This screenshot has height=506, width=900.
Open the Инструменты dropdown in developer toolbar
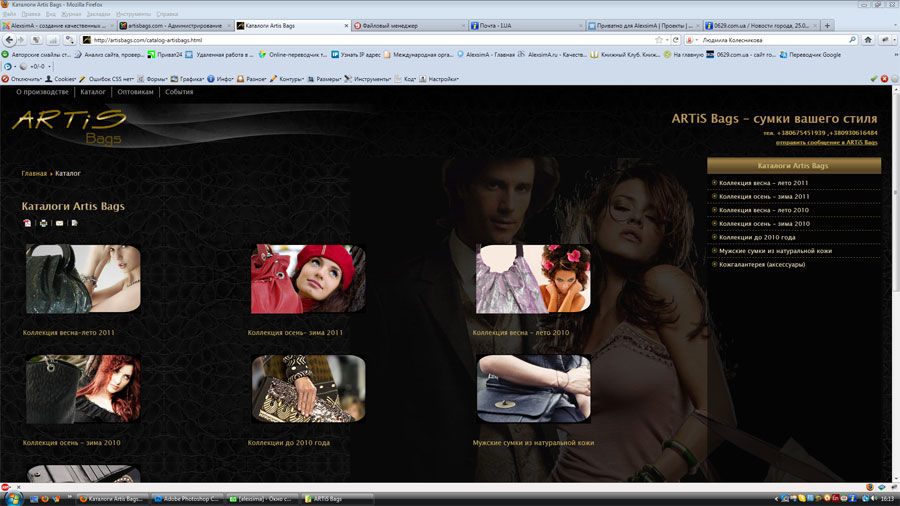tap(368, 79)
